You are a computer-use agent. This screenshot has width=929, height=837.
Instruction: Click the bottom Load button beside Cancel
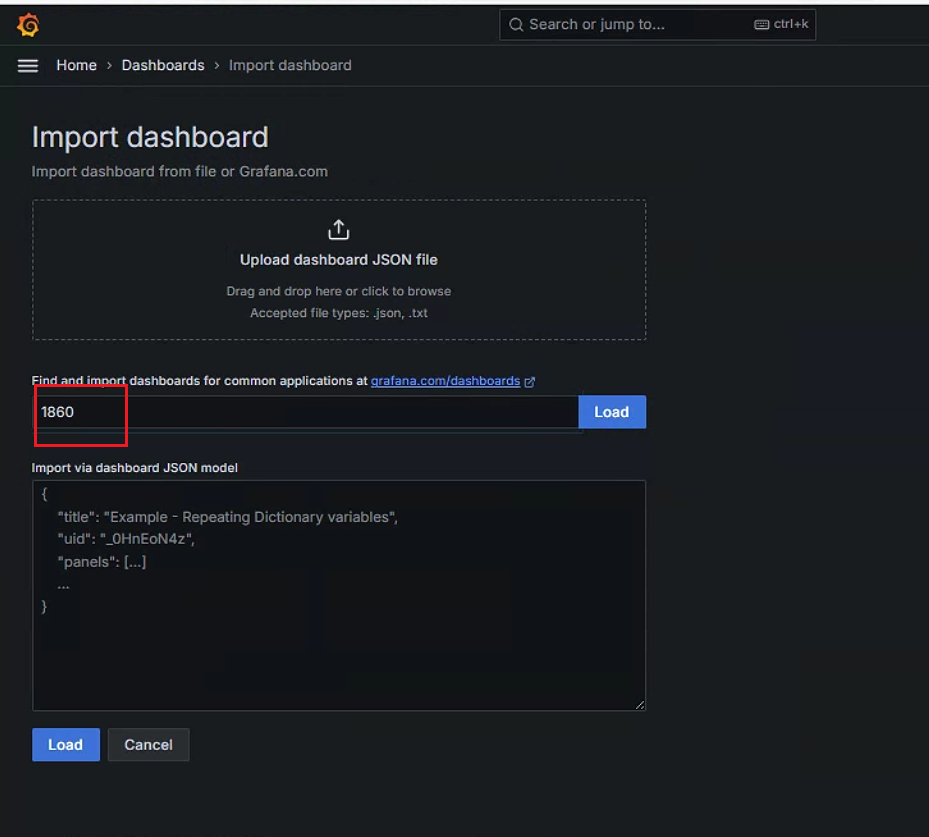pyautogui.click(x=66, y=745)
